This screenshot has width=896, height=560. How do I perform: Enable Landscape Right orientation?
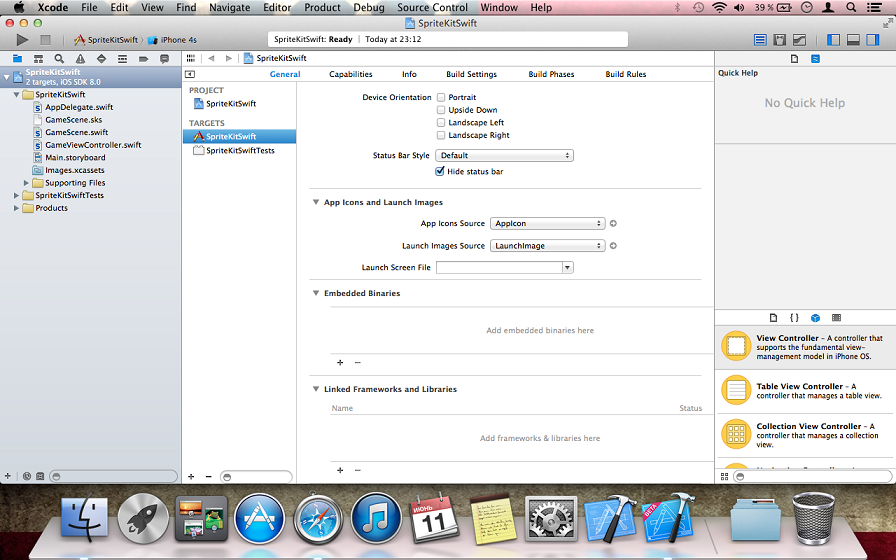[441, 135]
